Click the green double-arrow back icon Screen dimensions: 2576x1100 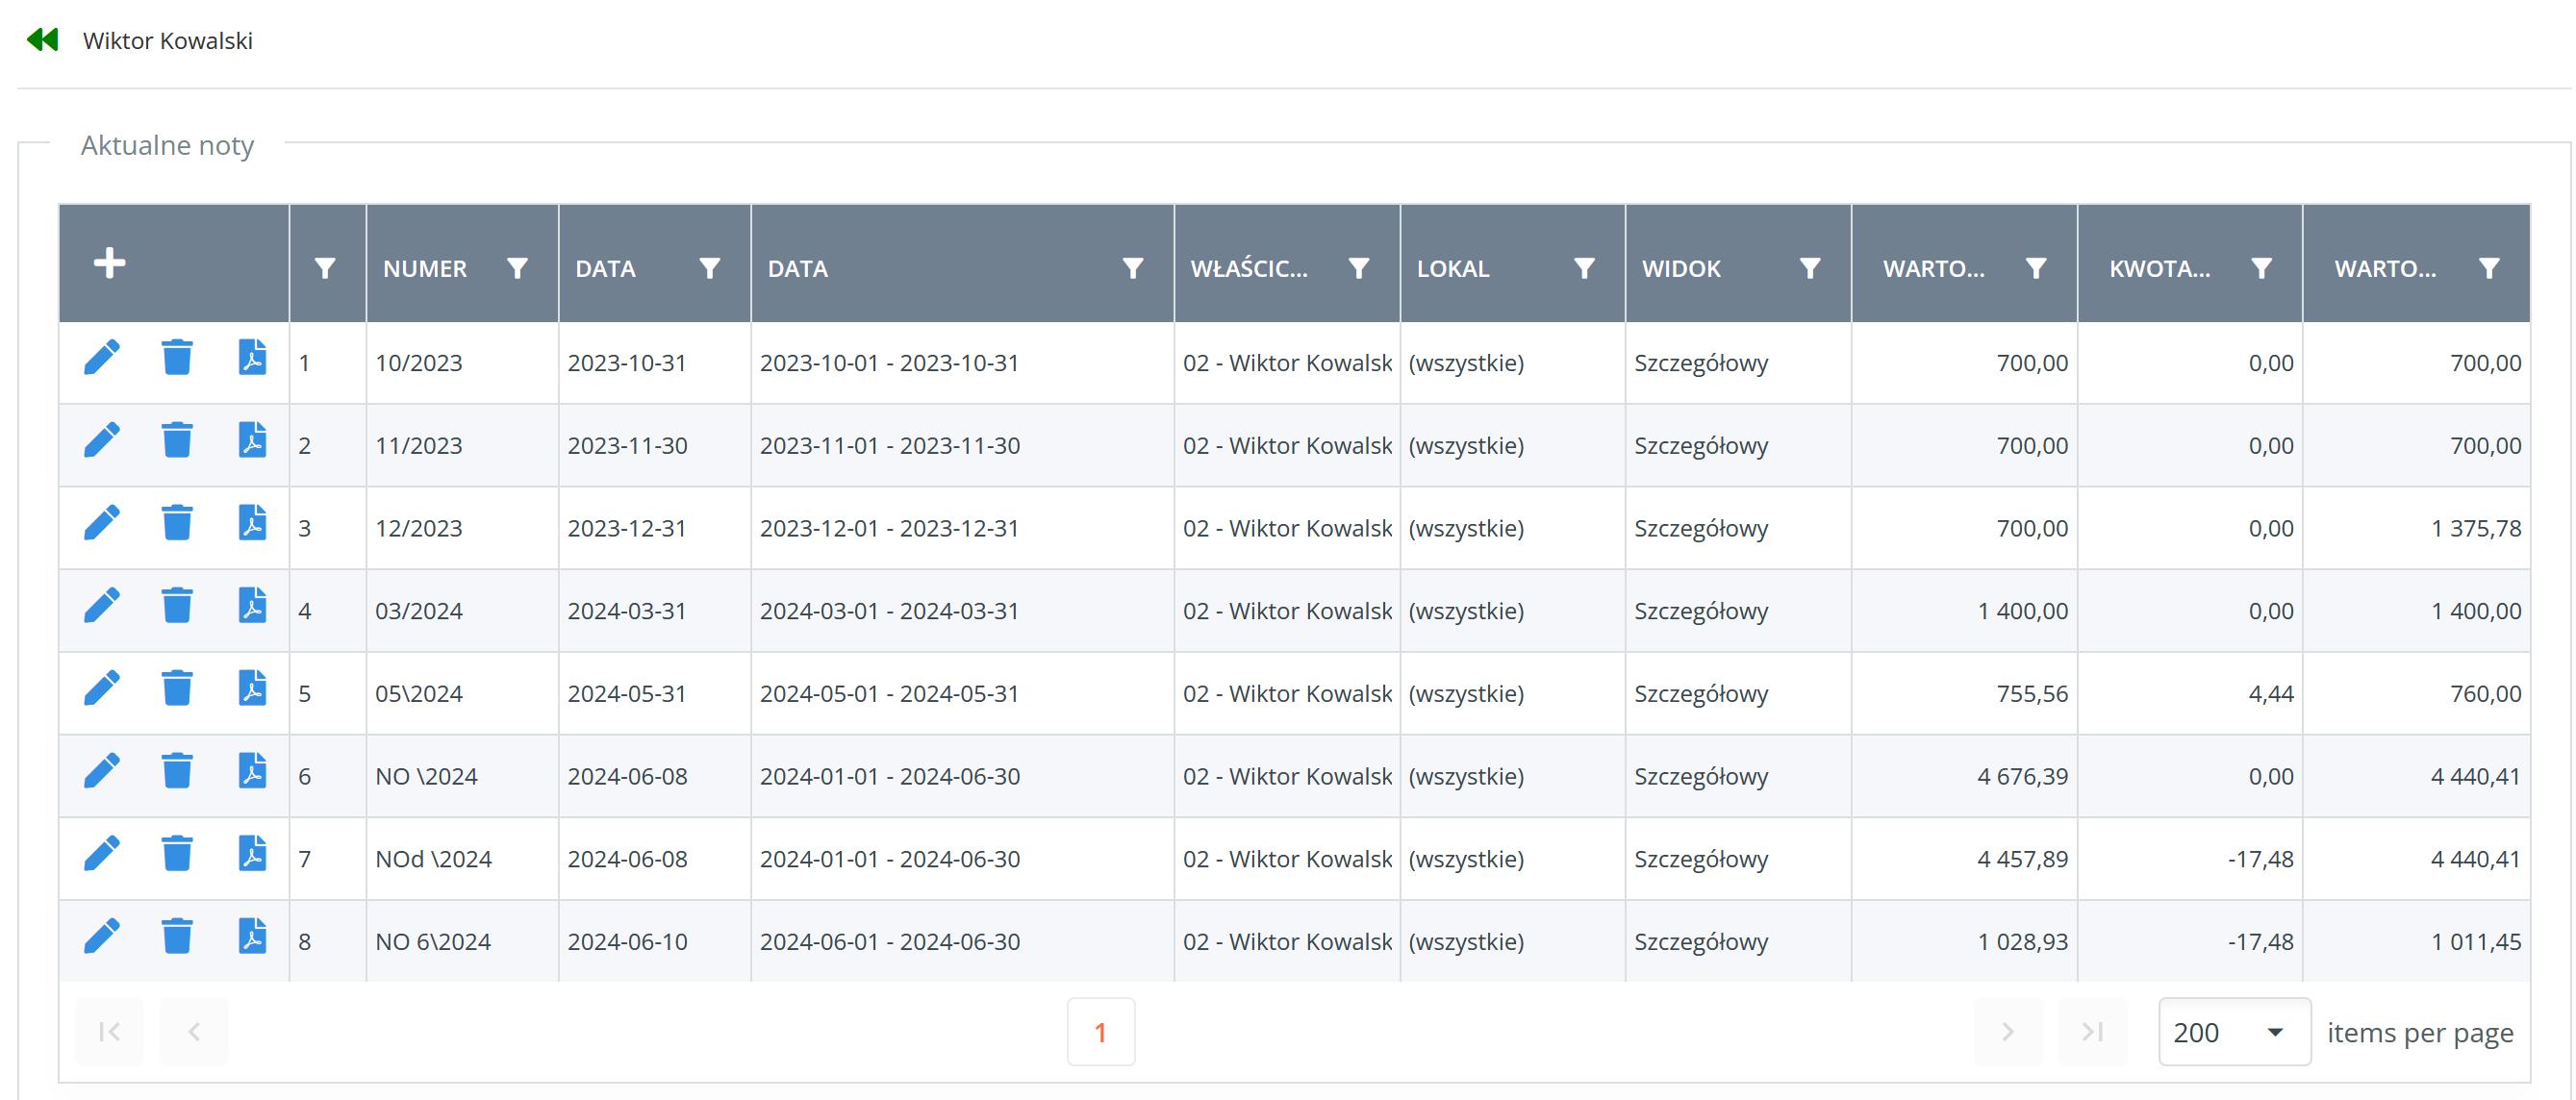click(x=43, y=40)
